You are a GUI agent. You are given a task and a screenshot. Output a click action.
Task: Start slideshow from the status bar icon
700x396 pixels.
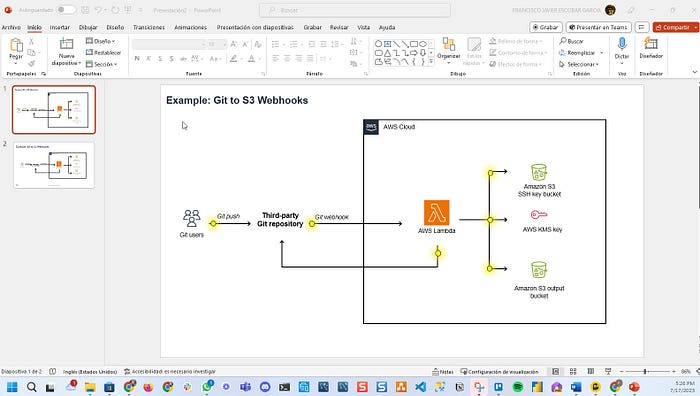tap(608, 371)
